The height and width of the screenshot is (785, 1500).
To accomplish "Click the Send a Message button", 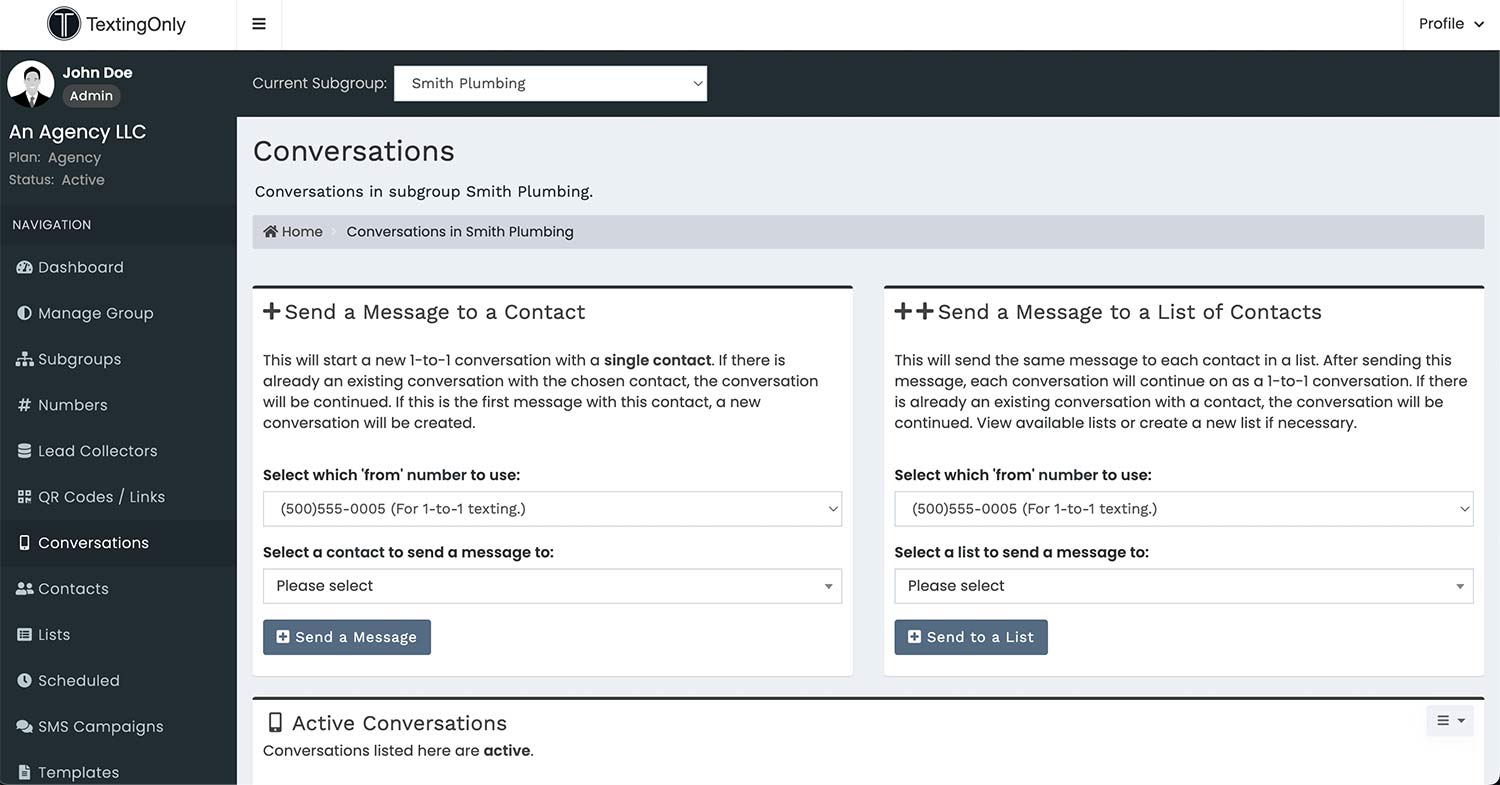I will (x=346, y=637).
